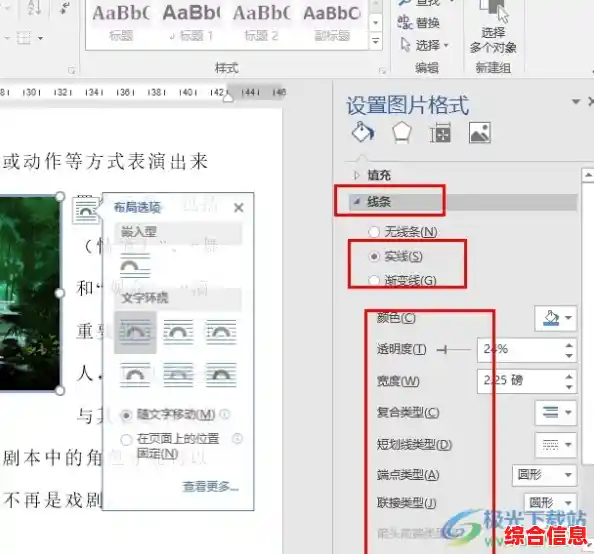Choose the inline with text layout icon
Viewport: 594px width, 554px height.
tap(135, 265)
